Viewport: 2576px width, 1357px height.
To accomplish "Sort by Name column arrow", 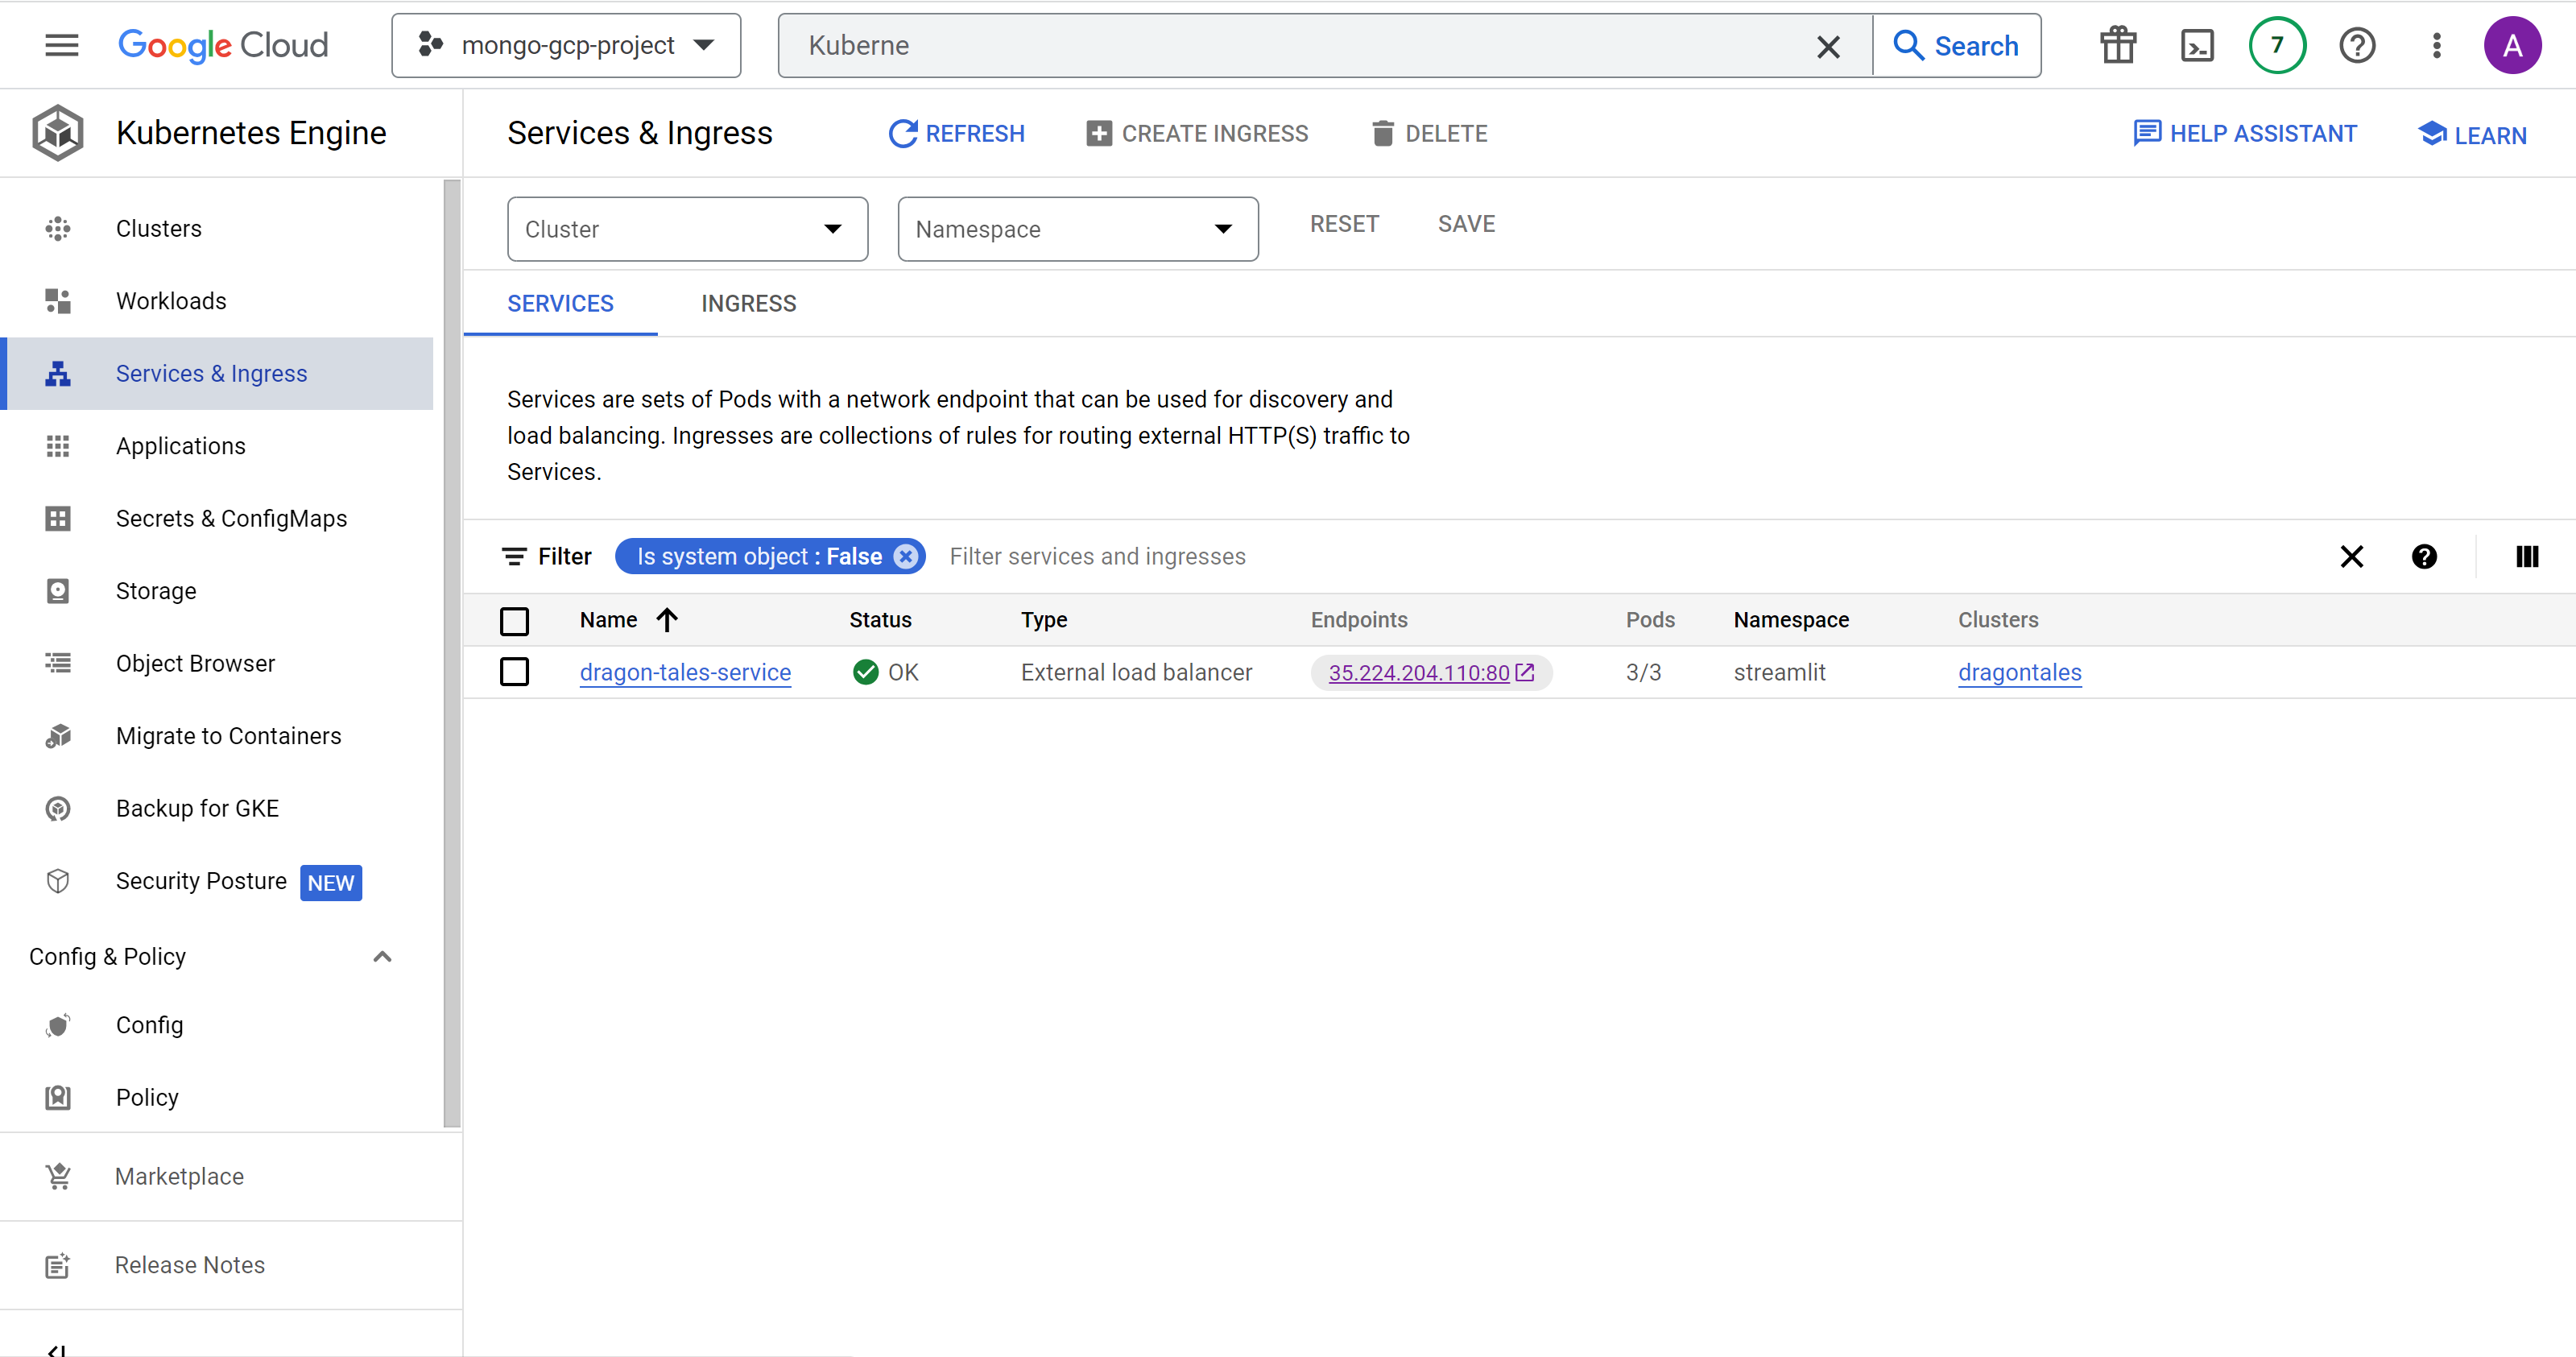I will click(x=667, y=620).
